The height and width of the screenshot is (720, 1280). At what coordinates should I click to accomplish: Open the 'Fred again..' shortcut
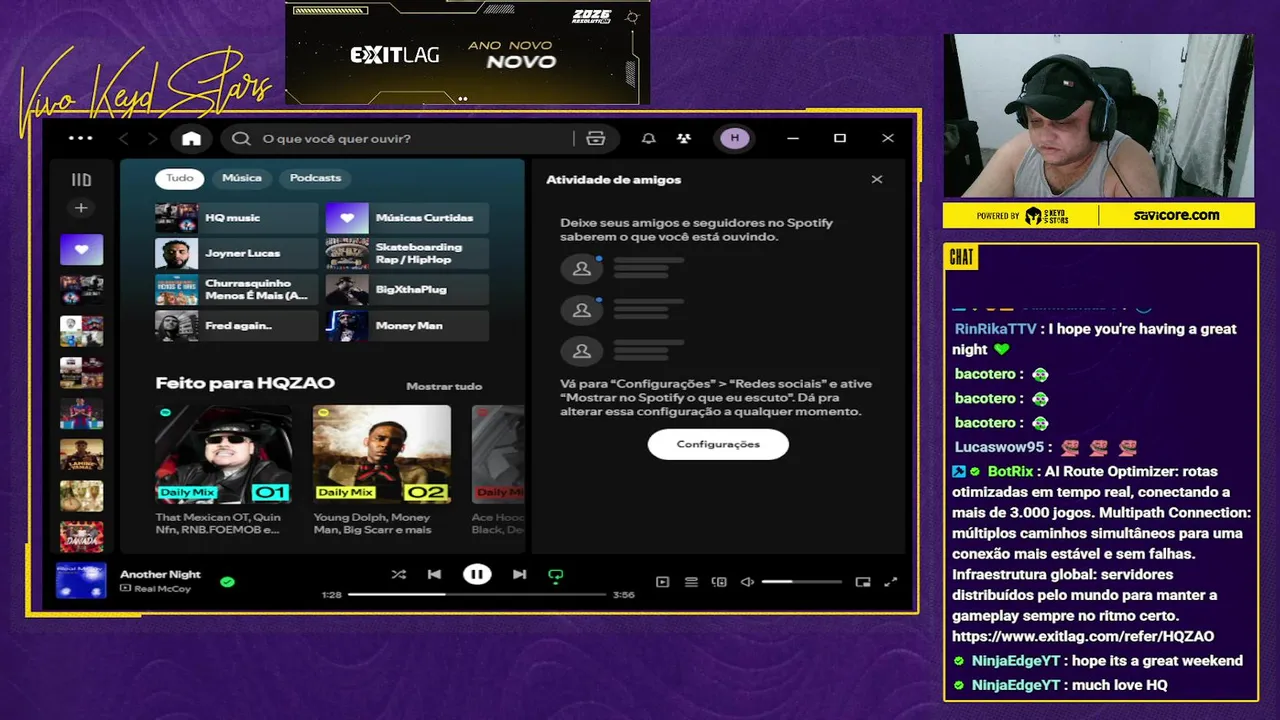(236, 326)
